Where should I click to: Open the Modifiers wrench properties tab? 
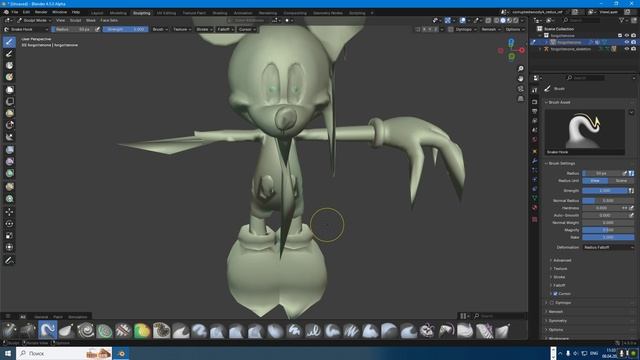tap(535, 161)
